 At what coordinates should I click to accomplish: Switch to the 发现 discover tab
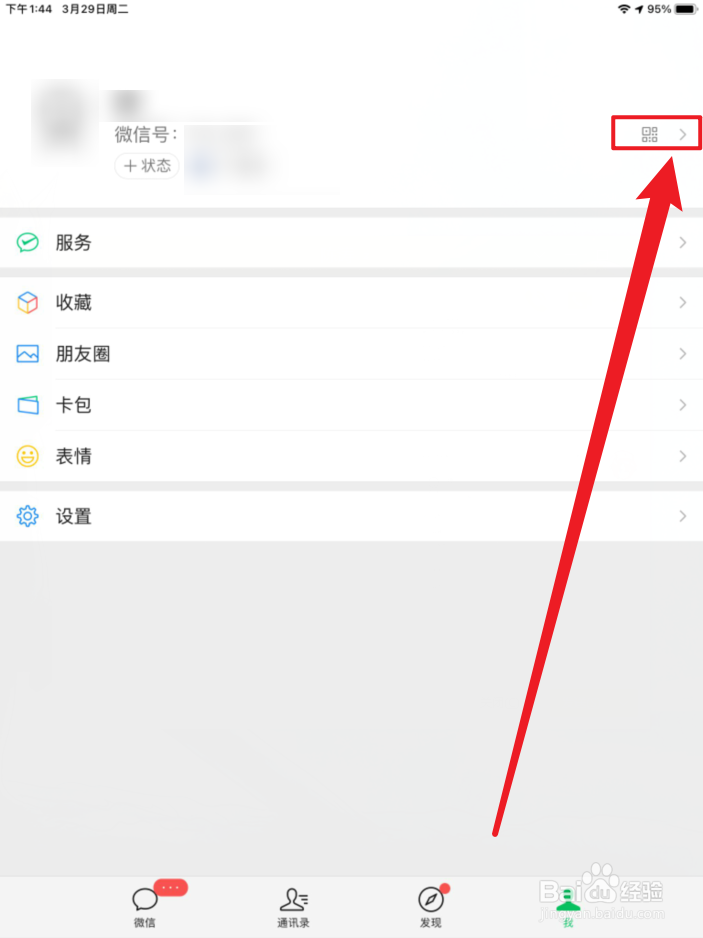431,906
